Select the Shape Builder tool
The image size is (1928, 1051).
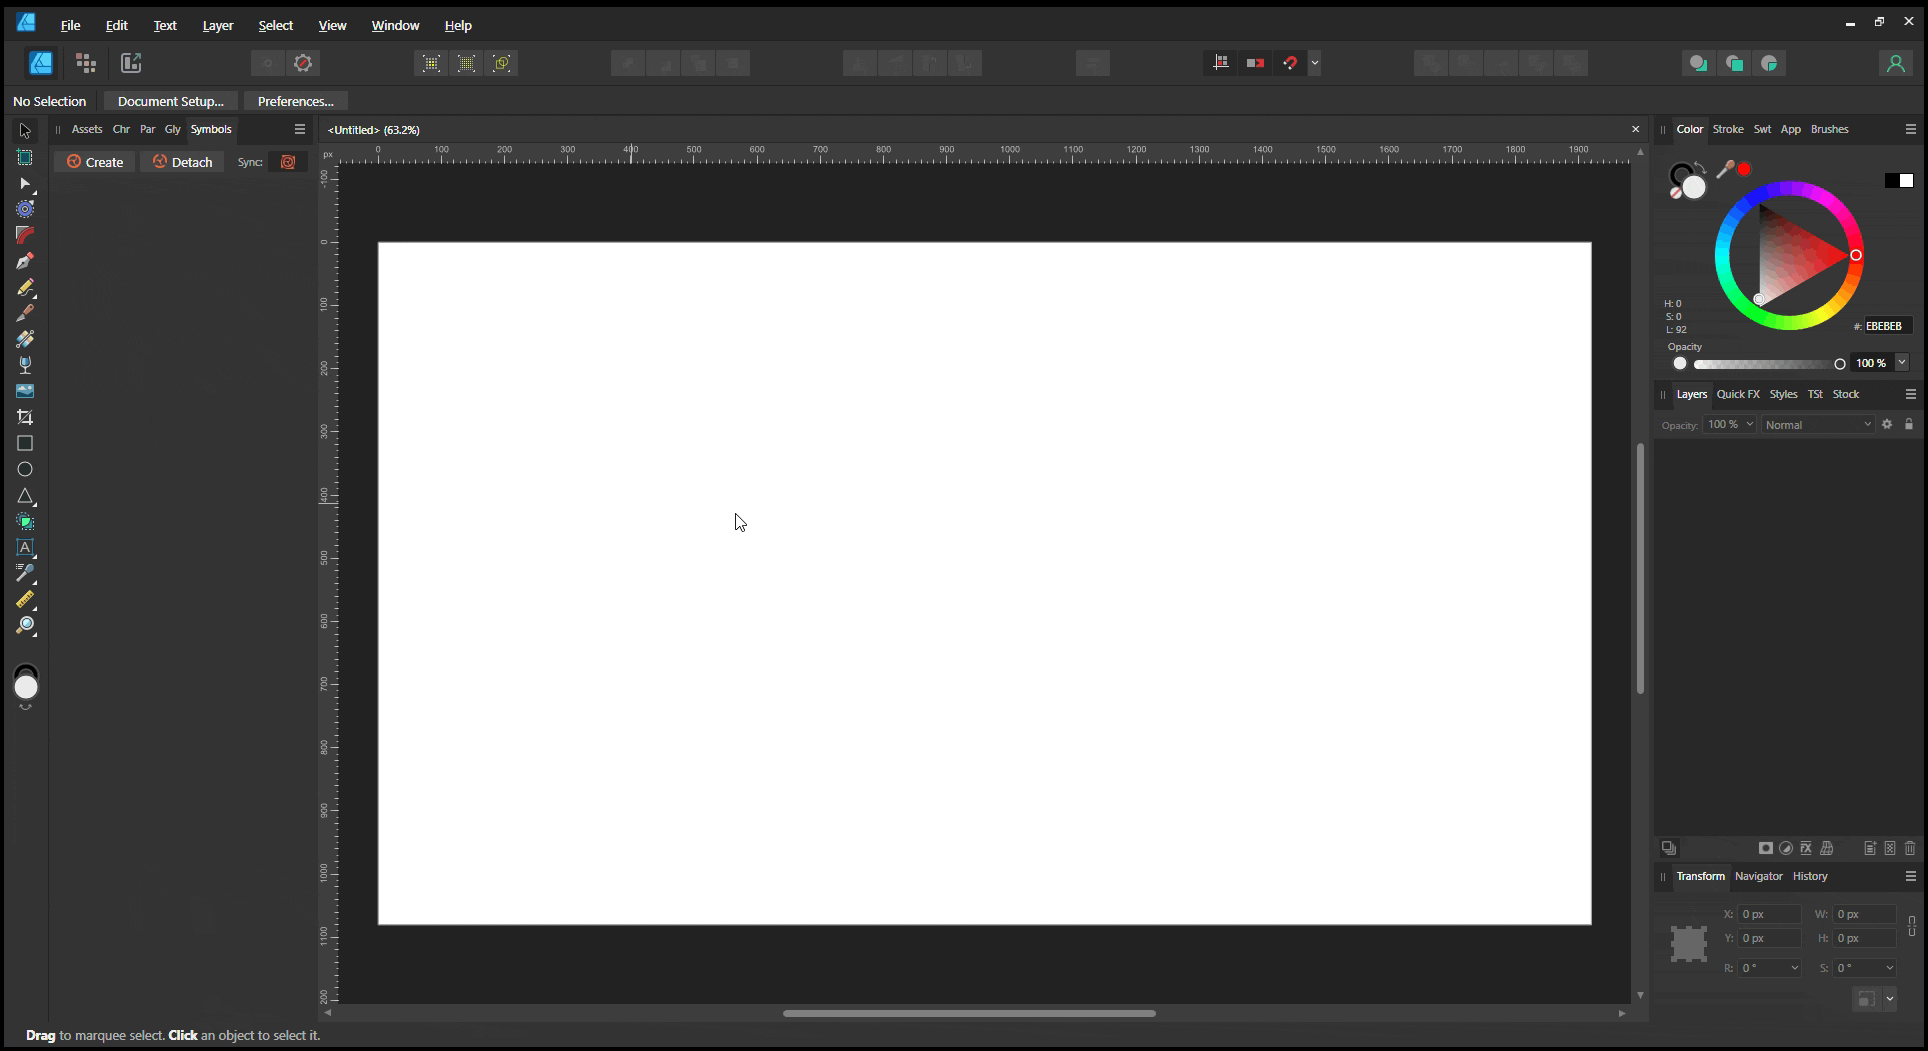pos(25,522)
